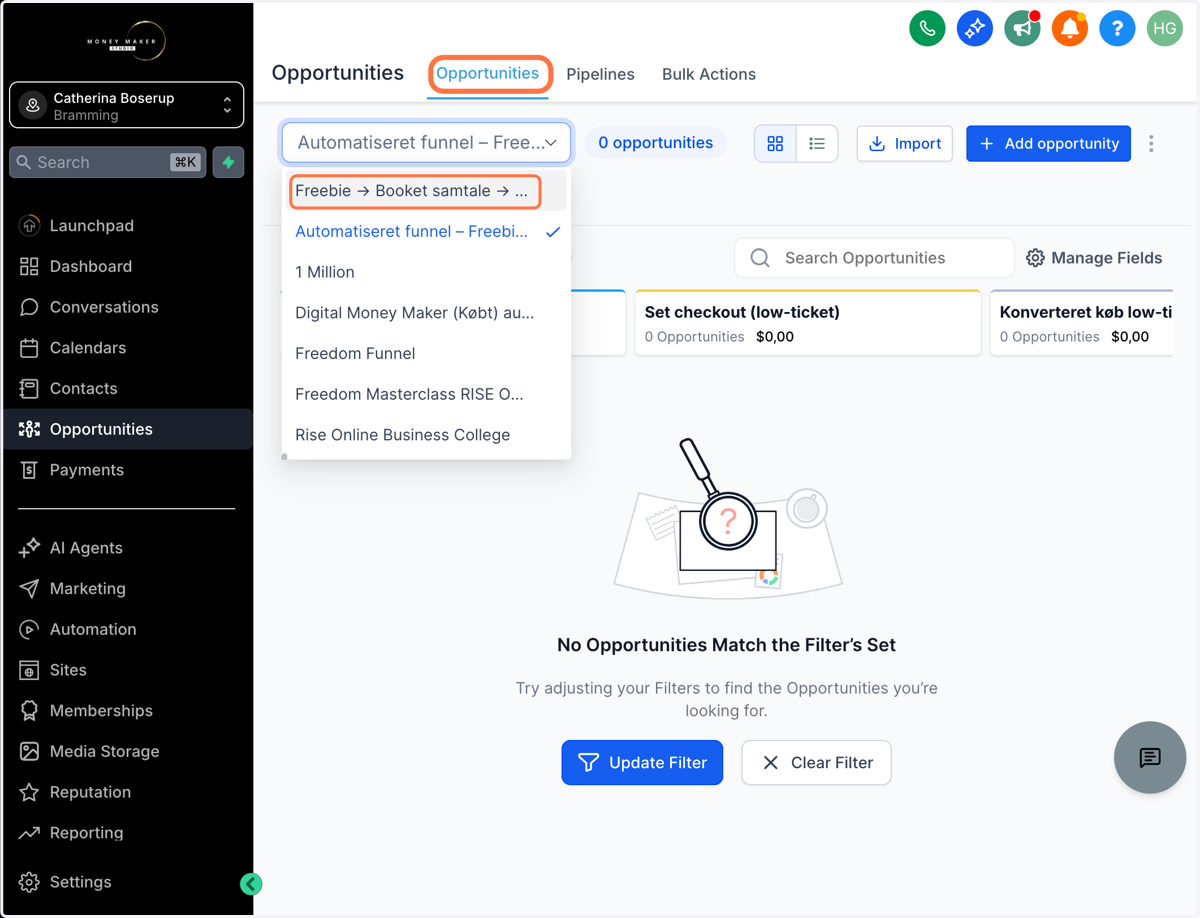Switch to list view
Screen dimensions: 1200x918
(817, 144)
